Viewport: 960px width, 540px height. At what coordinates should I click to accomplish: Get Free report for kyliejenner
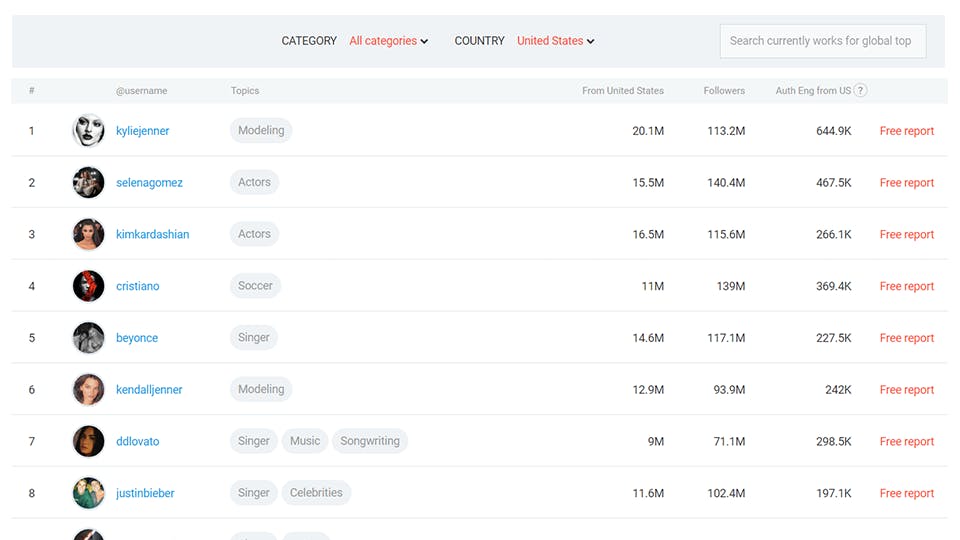(907, 131)
